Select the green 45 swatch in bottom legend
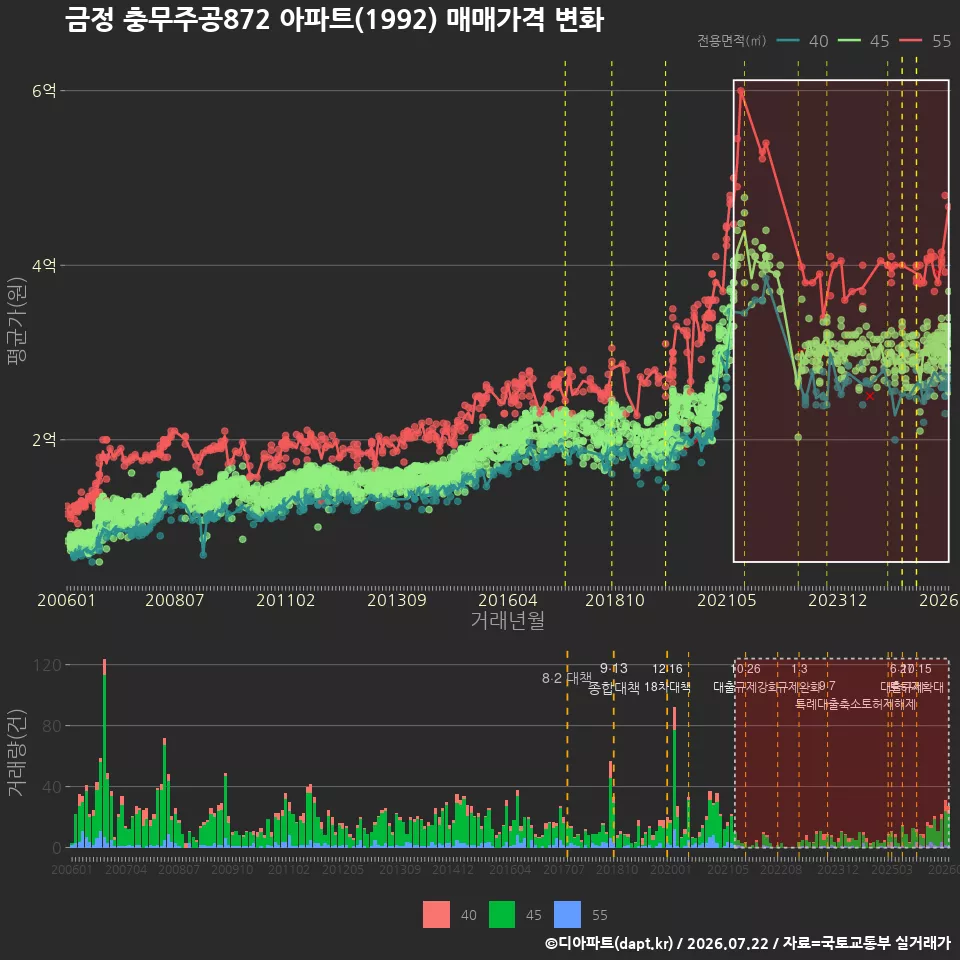This screenshot has height=960, width=960. (x=502, y=915)
